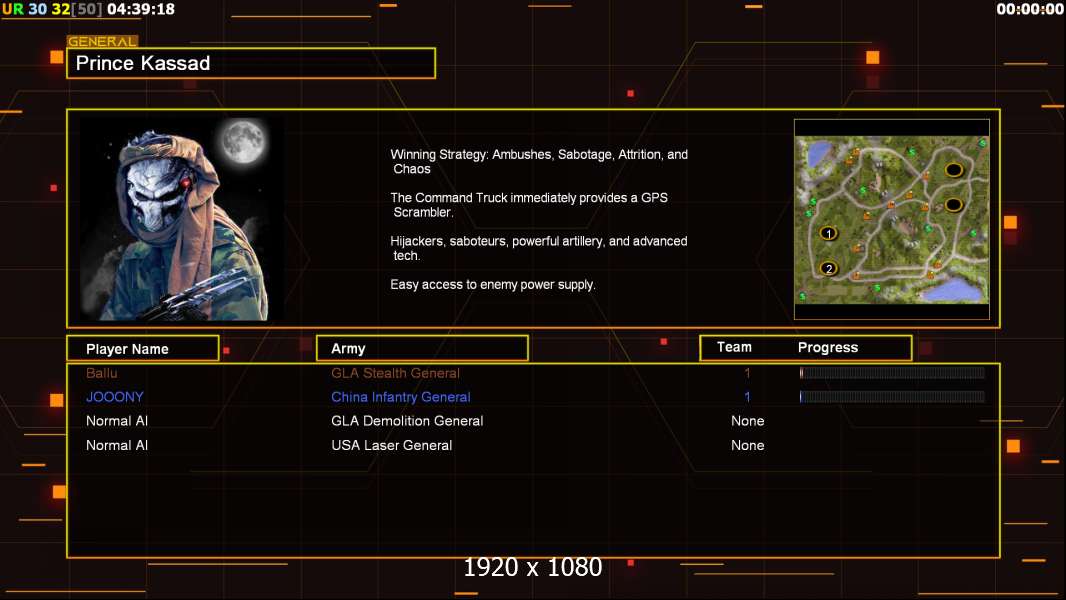This screenshot has height=600, width=1066.
Task: Select start position 1 on the map
Action: coord(828,234)
